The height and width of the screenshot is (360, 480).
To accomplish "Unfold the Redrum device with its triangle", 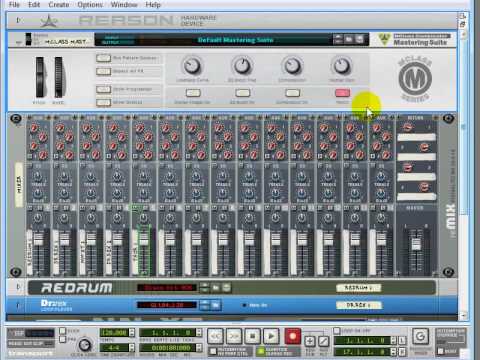I will tap(18, 287).
